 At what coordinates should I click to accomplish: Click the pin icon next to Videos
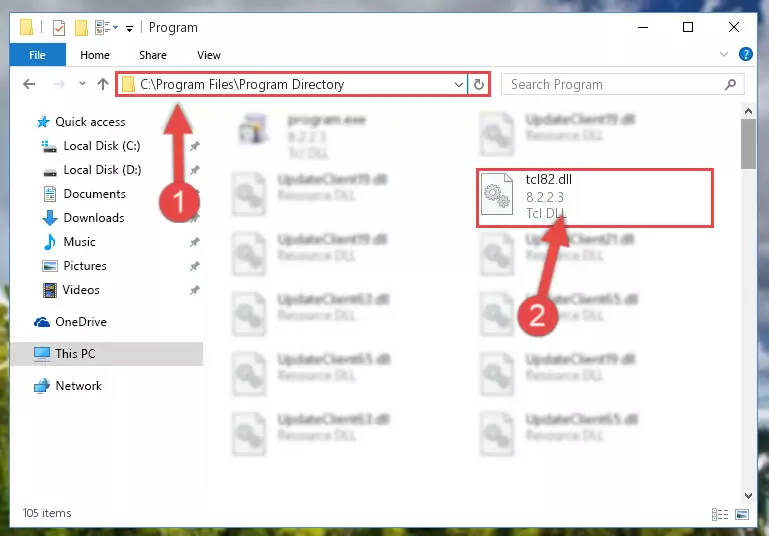(x=195, y=290)
